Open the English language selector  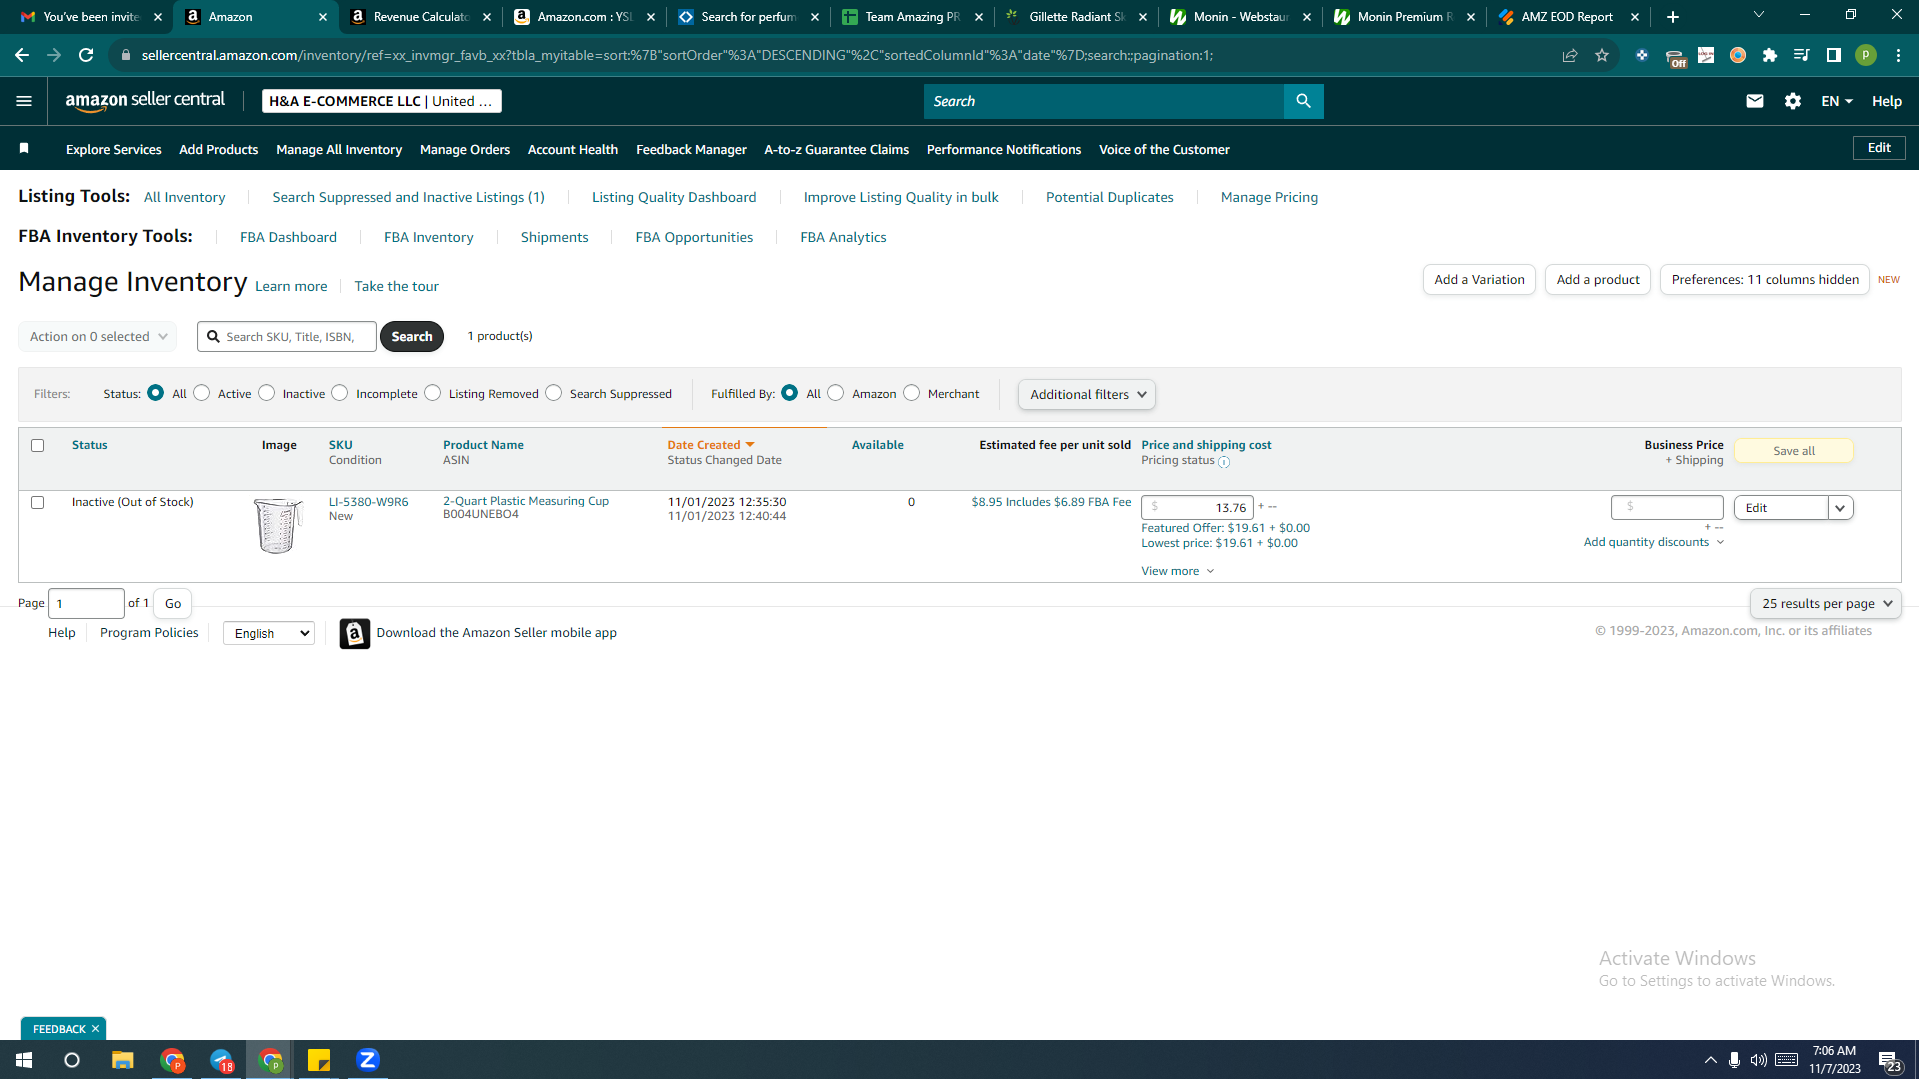pyautogui.click(x=269, y=634)
